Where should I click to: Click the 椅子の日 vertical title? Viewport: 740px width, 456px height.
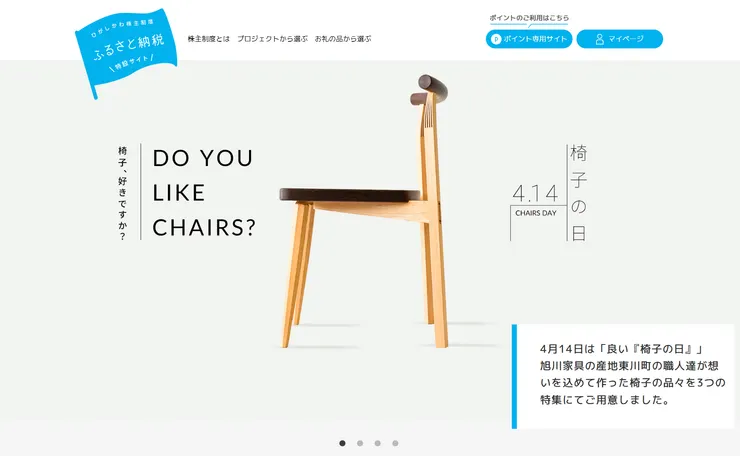click(579, 193)
